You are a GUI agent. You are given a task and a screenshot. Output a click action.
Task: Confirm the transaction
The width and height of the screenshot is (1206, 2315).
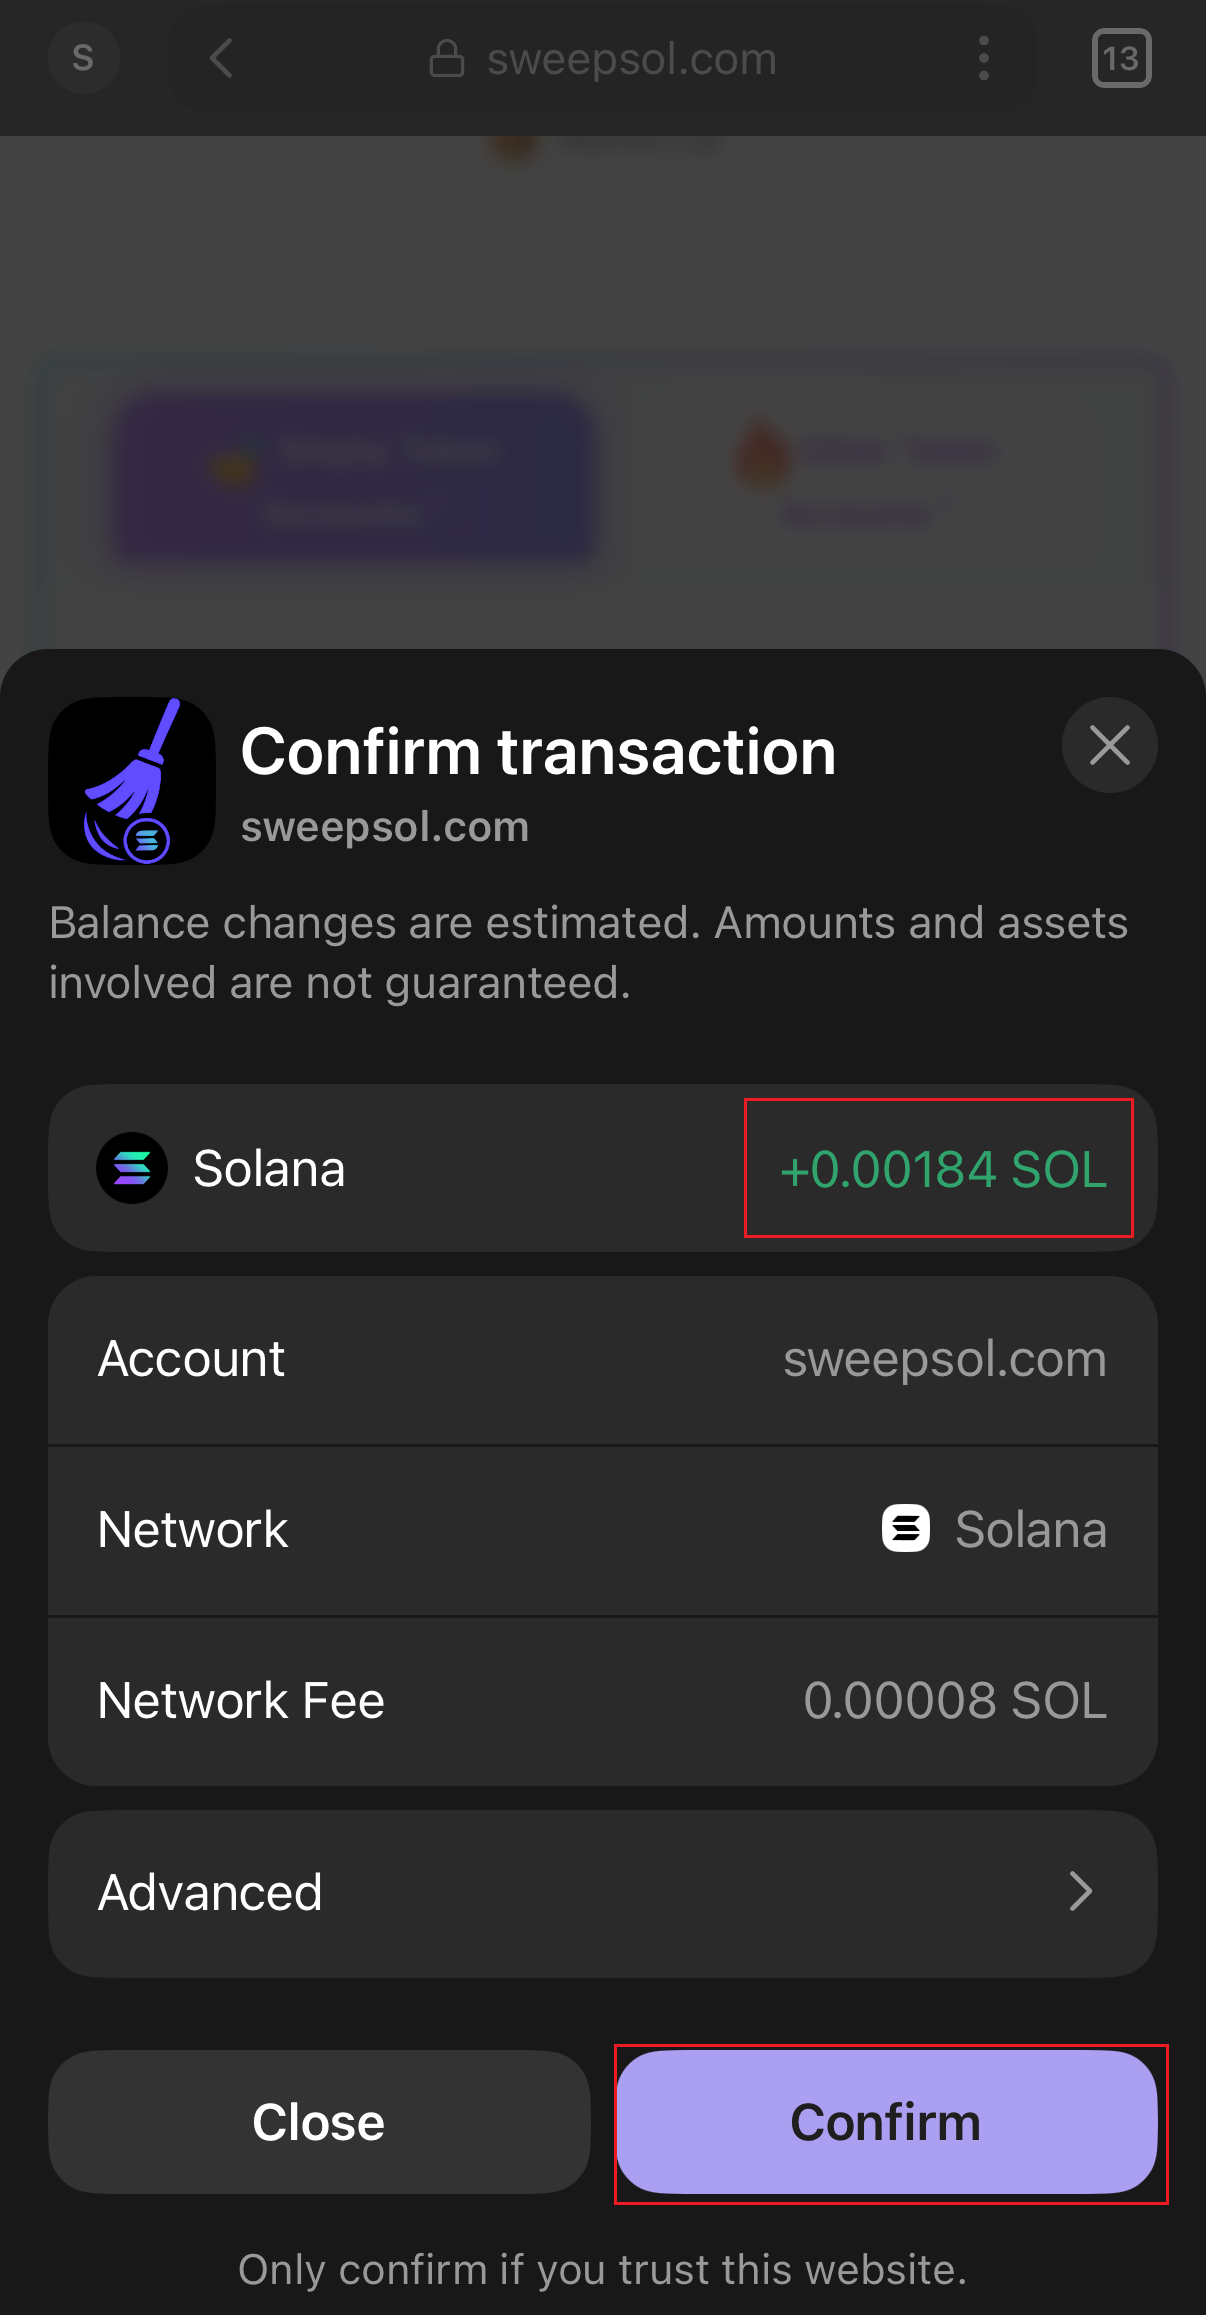[887, 2122]
